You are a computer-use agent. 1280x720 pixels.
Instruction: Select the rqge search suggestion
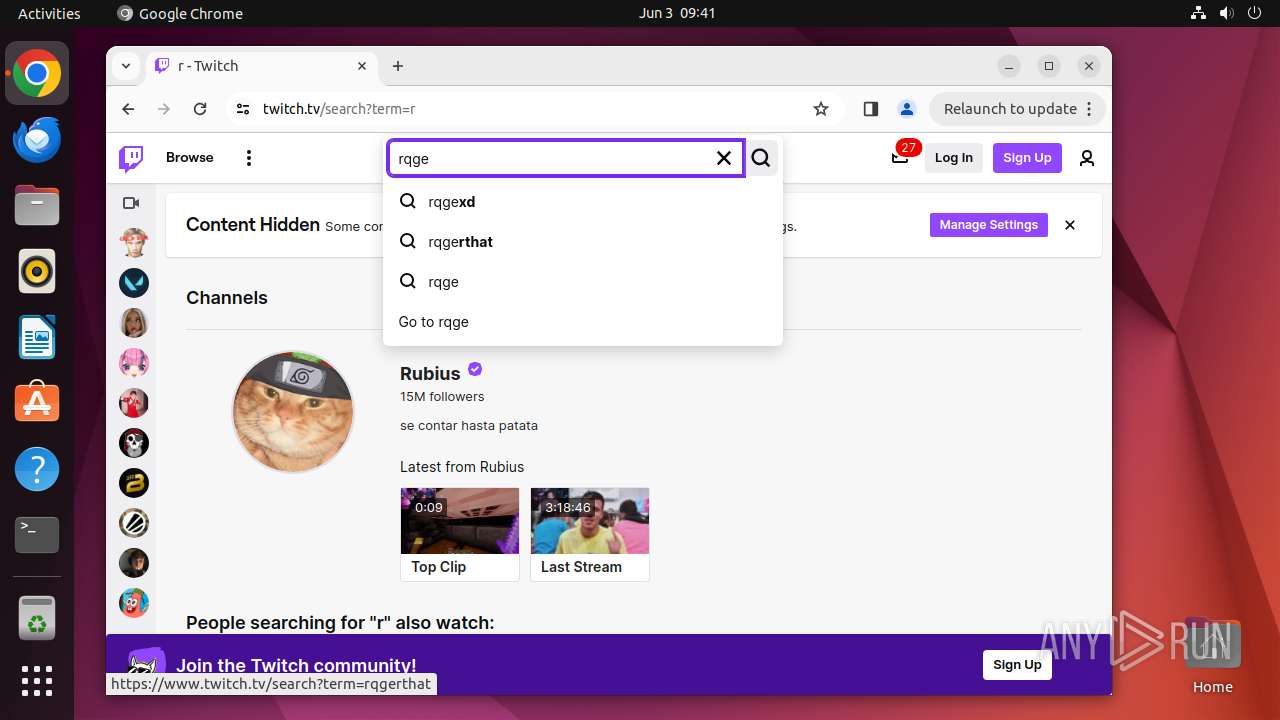(x=583, y=282)
